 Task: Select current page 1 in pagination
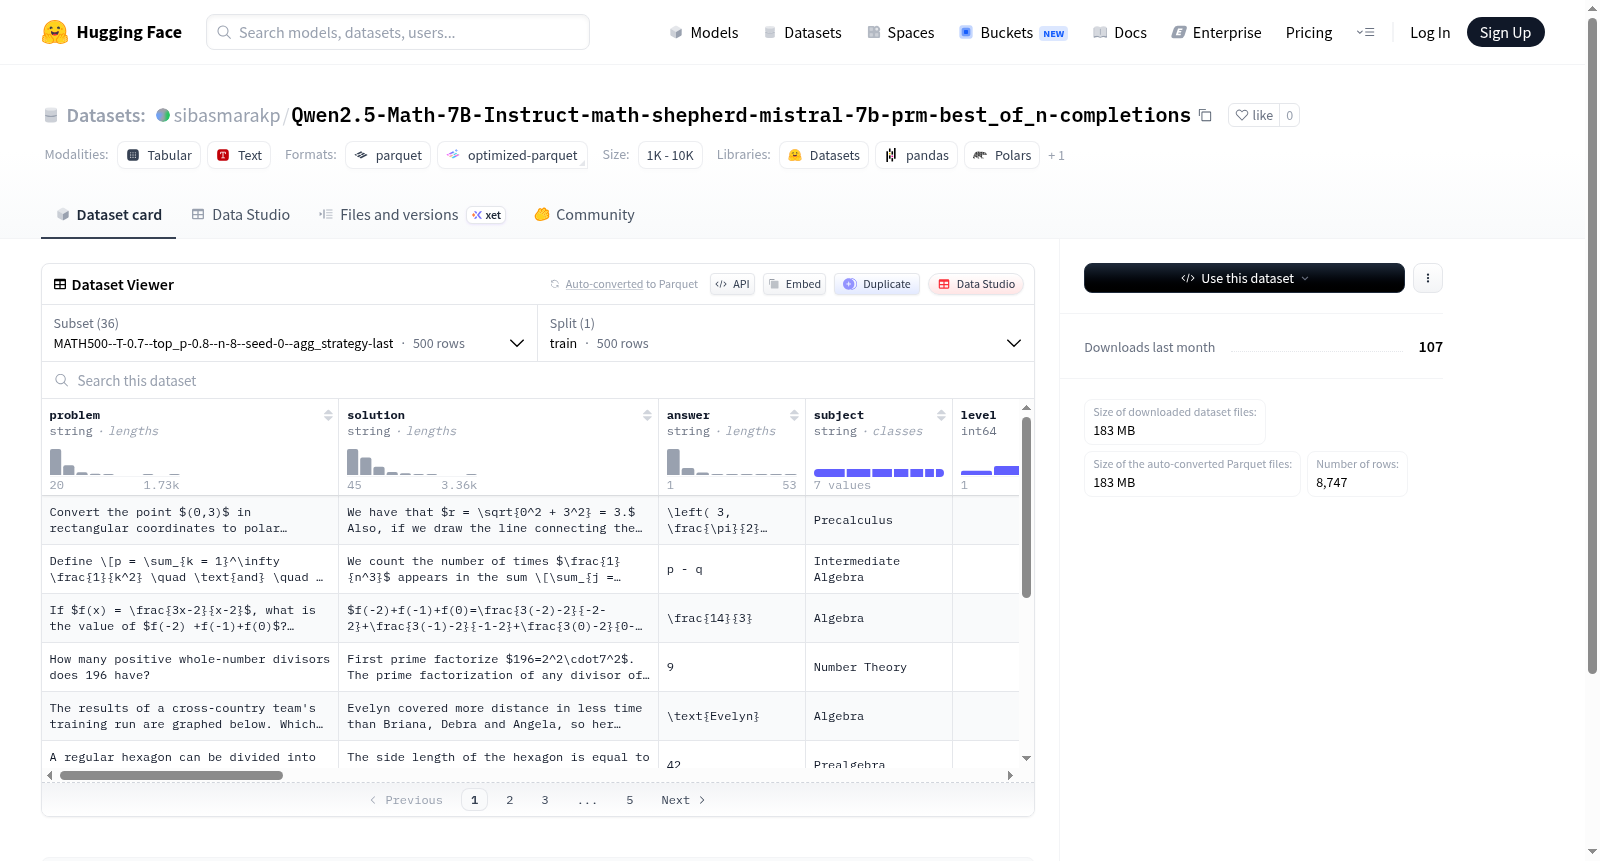tap(475, 800)
